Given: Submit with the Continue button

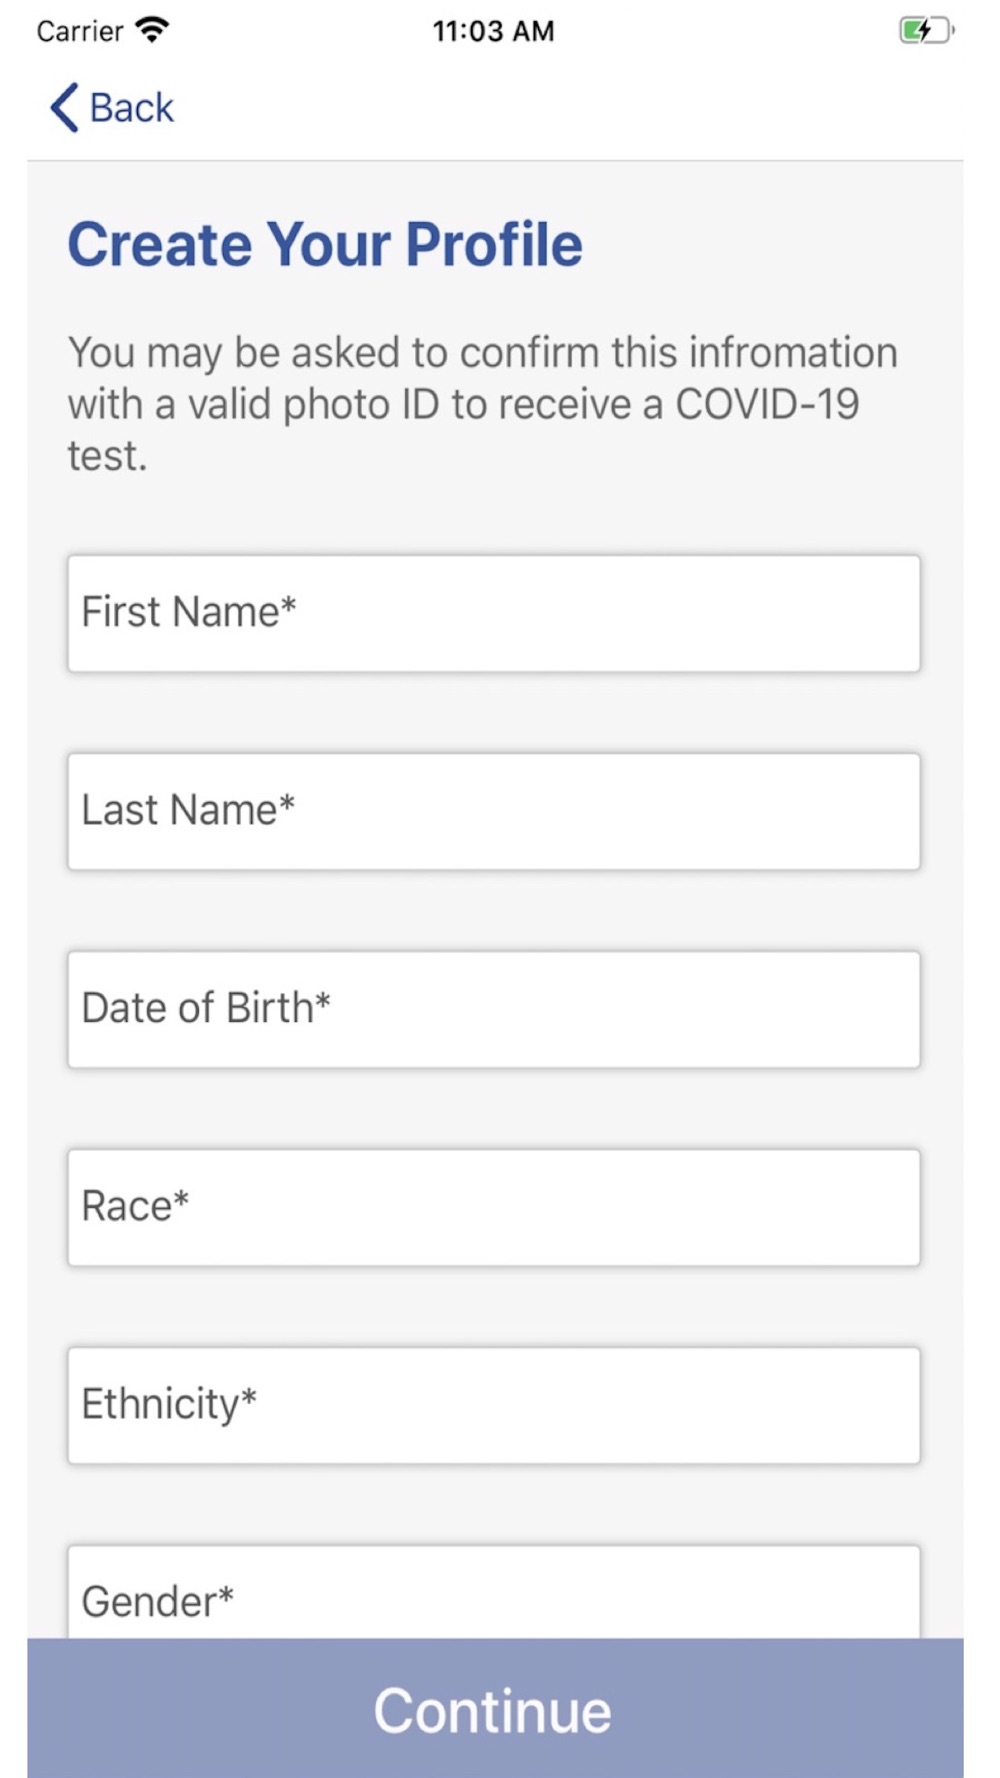Looking at the screenshot, I should [x=495, y=1708].
